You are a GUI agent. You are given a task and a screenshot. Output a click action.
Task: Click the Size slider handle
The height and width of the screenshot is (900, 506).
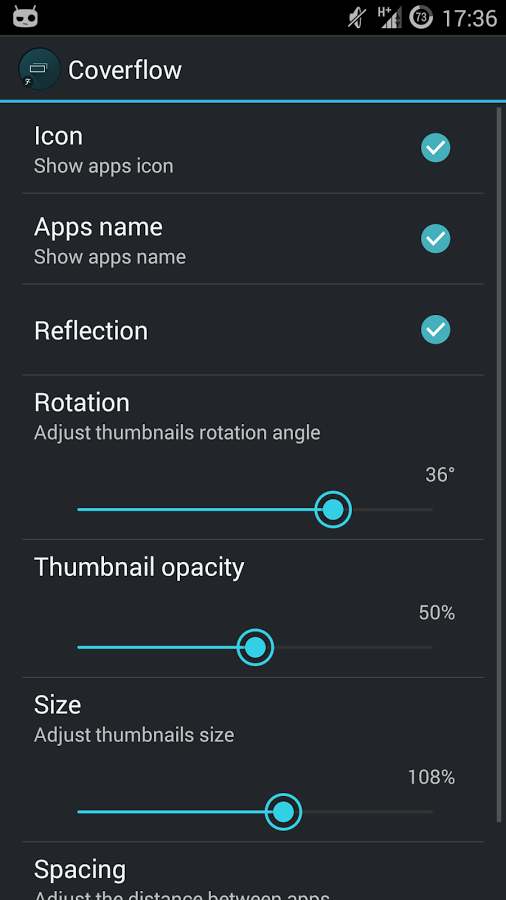tap(283, 812)
